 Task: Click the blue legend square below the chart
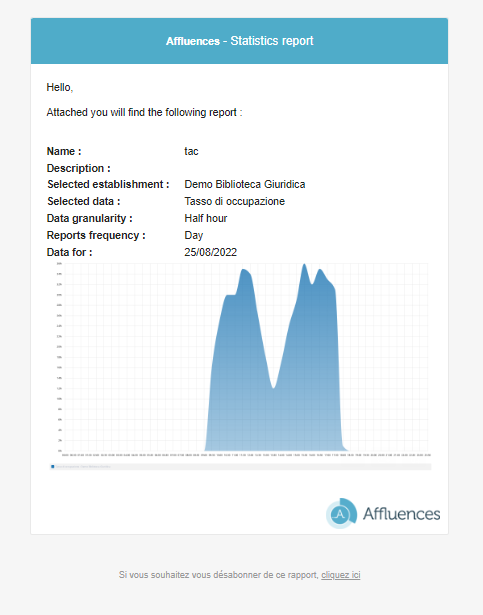click(x=53, y=467)
